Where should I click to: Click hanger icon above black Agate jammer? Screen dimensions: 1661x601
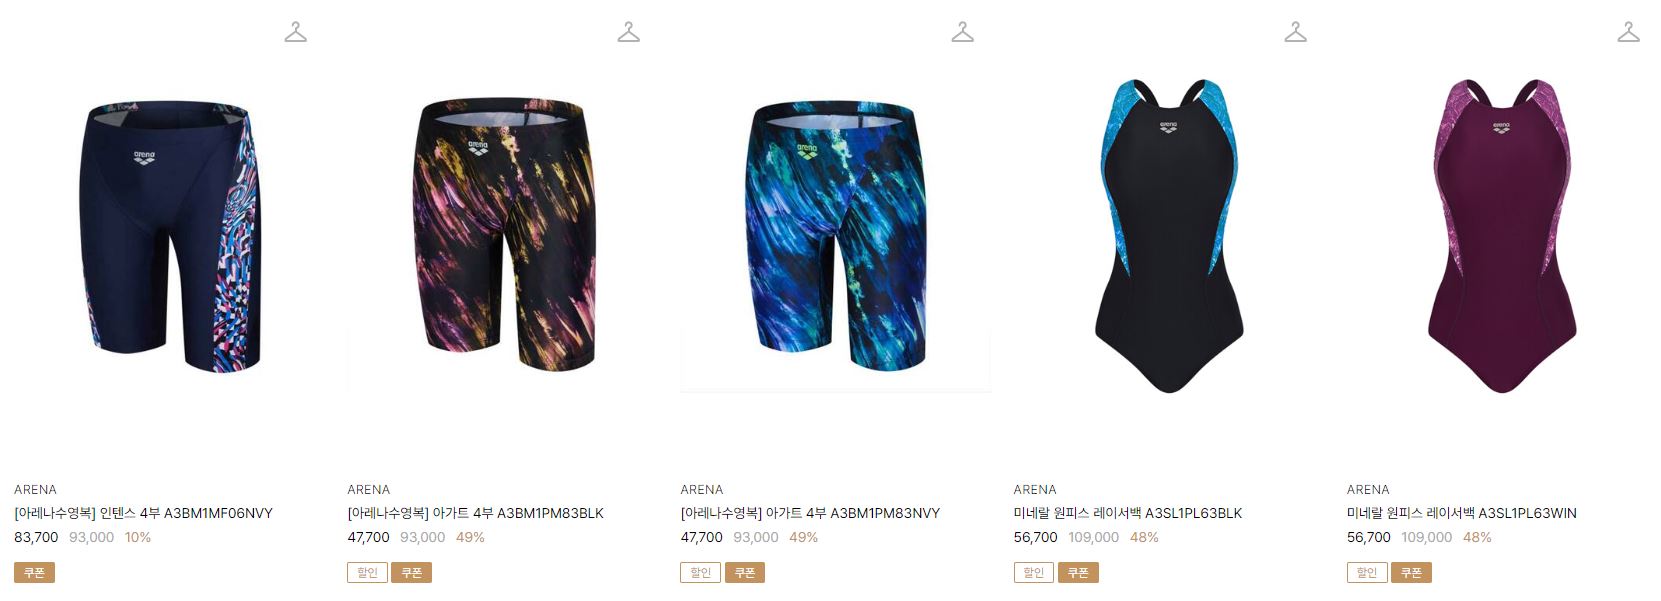(628, 32)
